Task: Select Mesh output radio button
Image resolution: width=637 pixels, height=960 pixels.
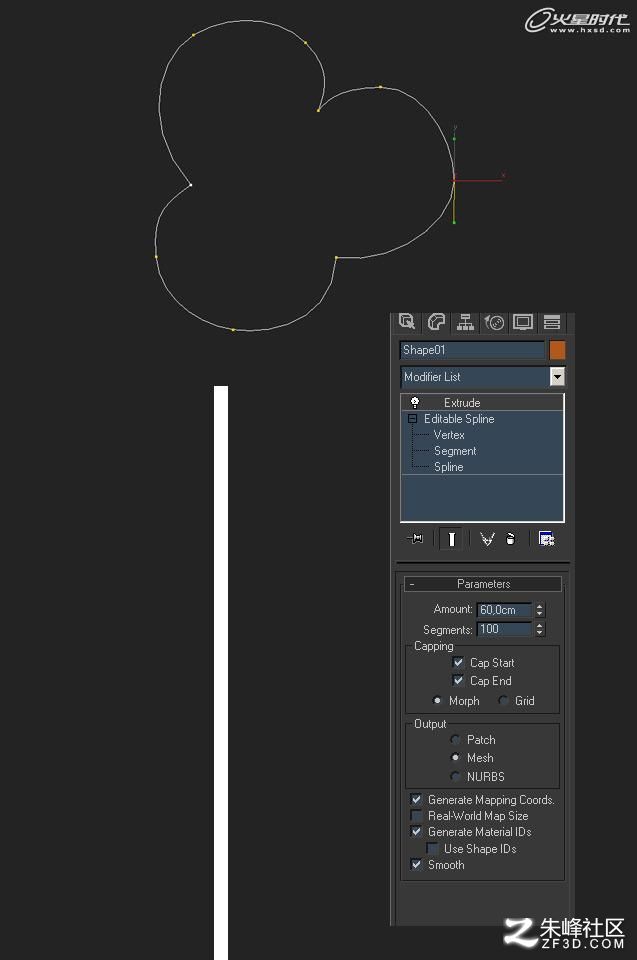Action: click(x=455, y=757)
